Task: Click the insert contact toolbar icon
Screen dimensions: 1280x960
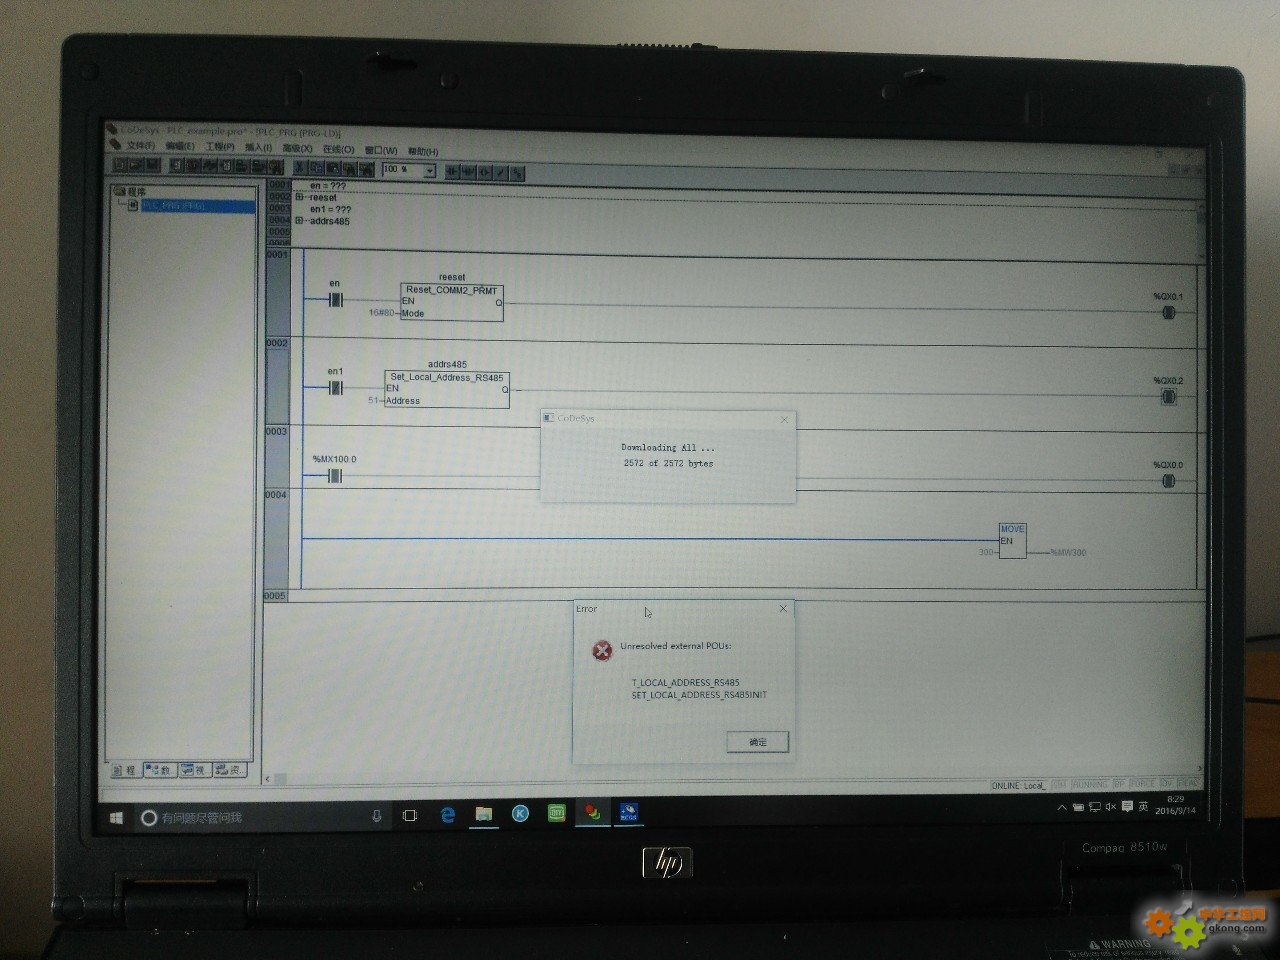Action: (451, 172)
